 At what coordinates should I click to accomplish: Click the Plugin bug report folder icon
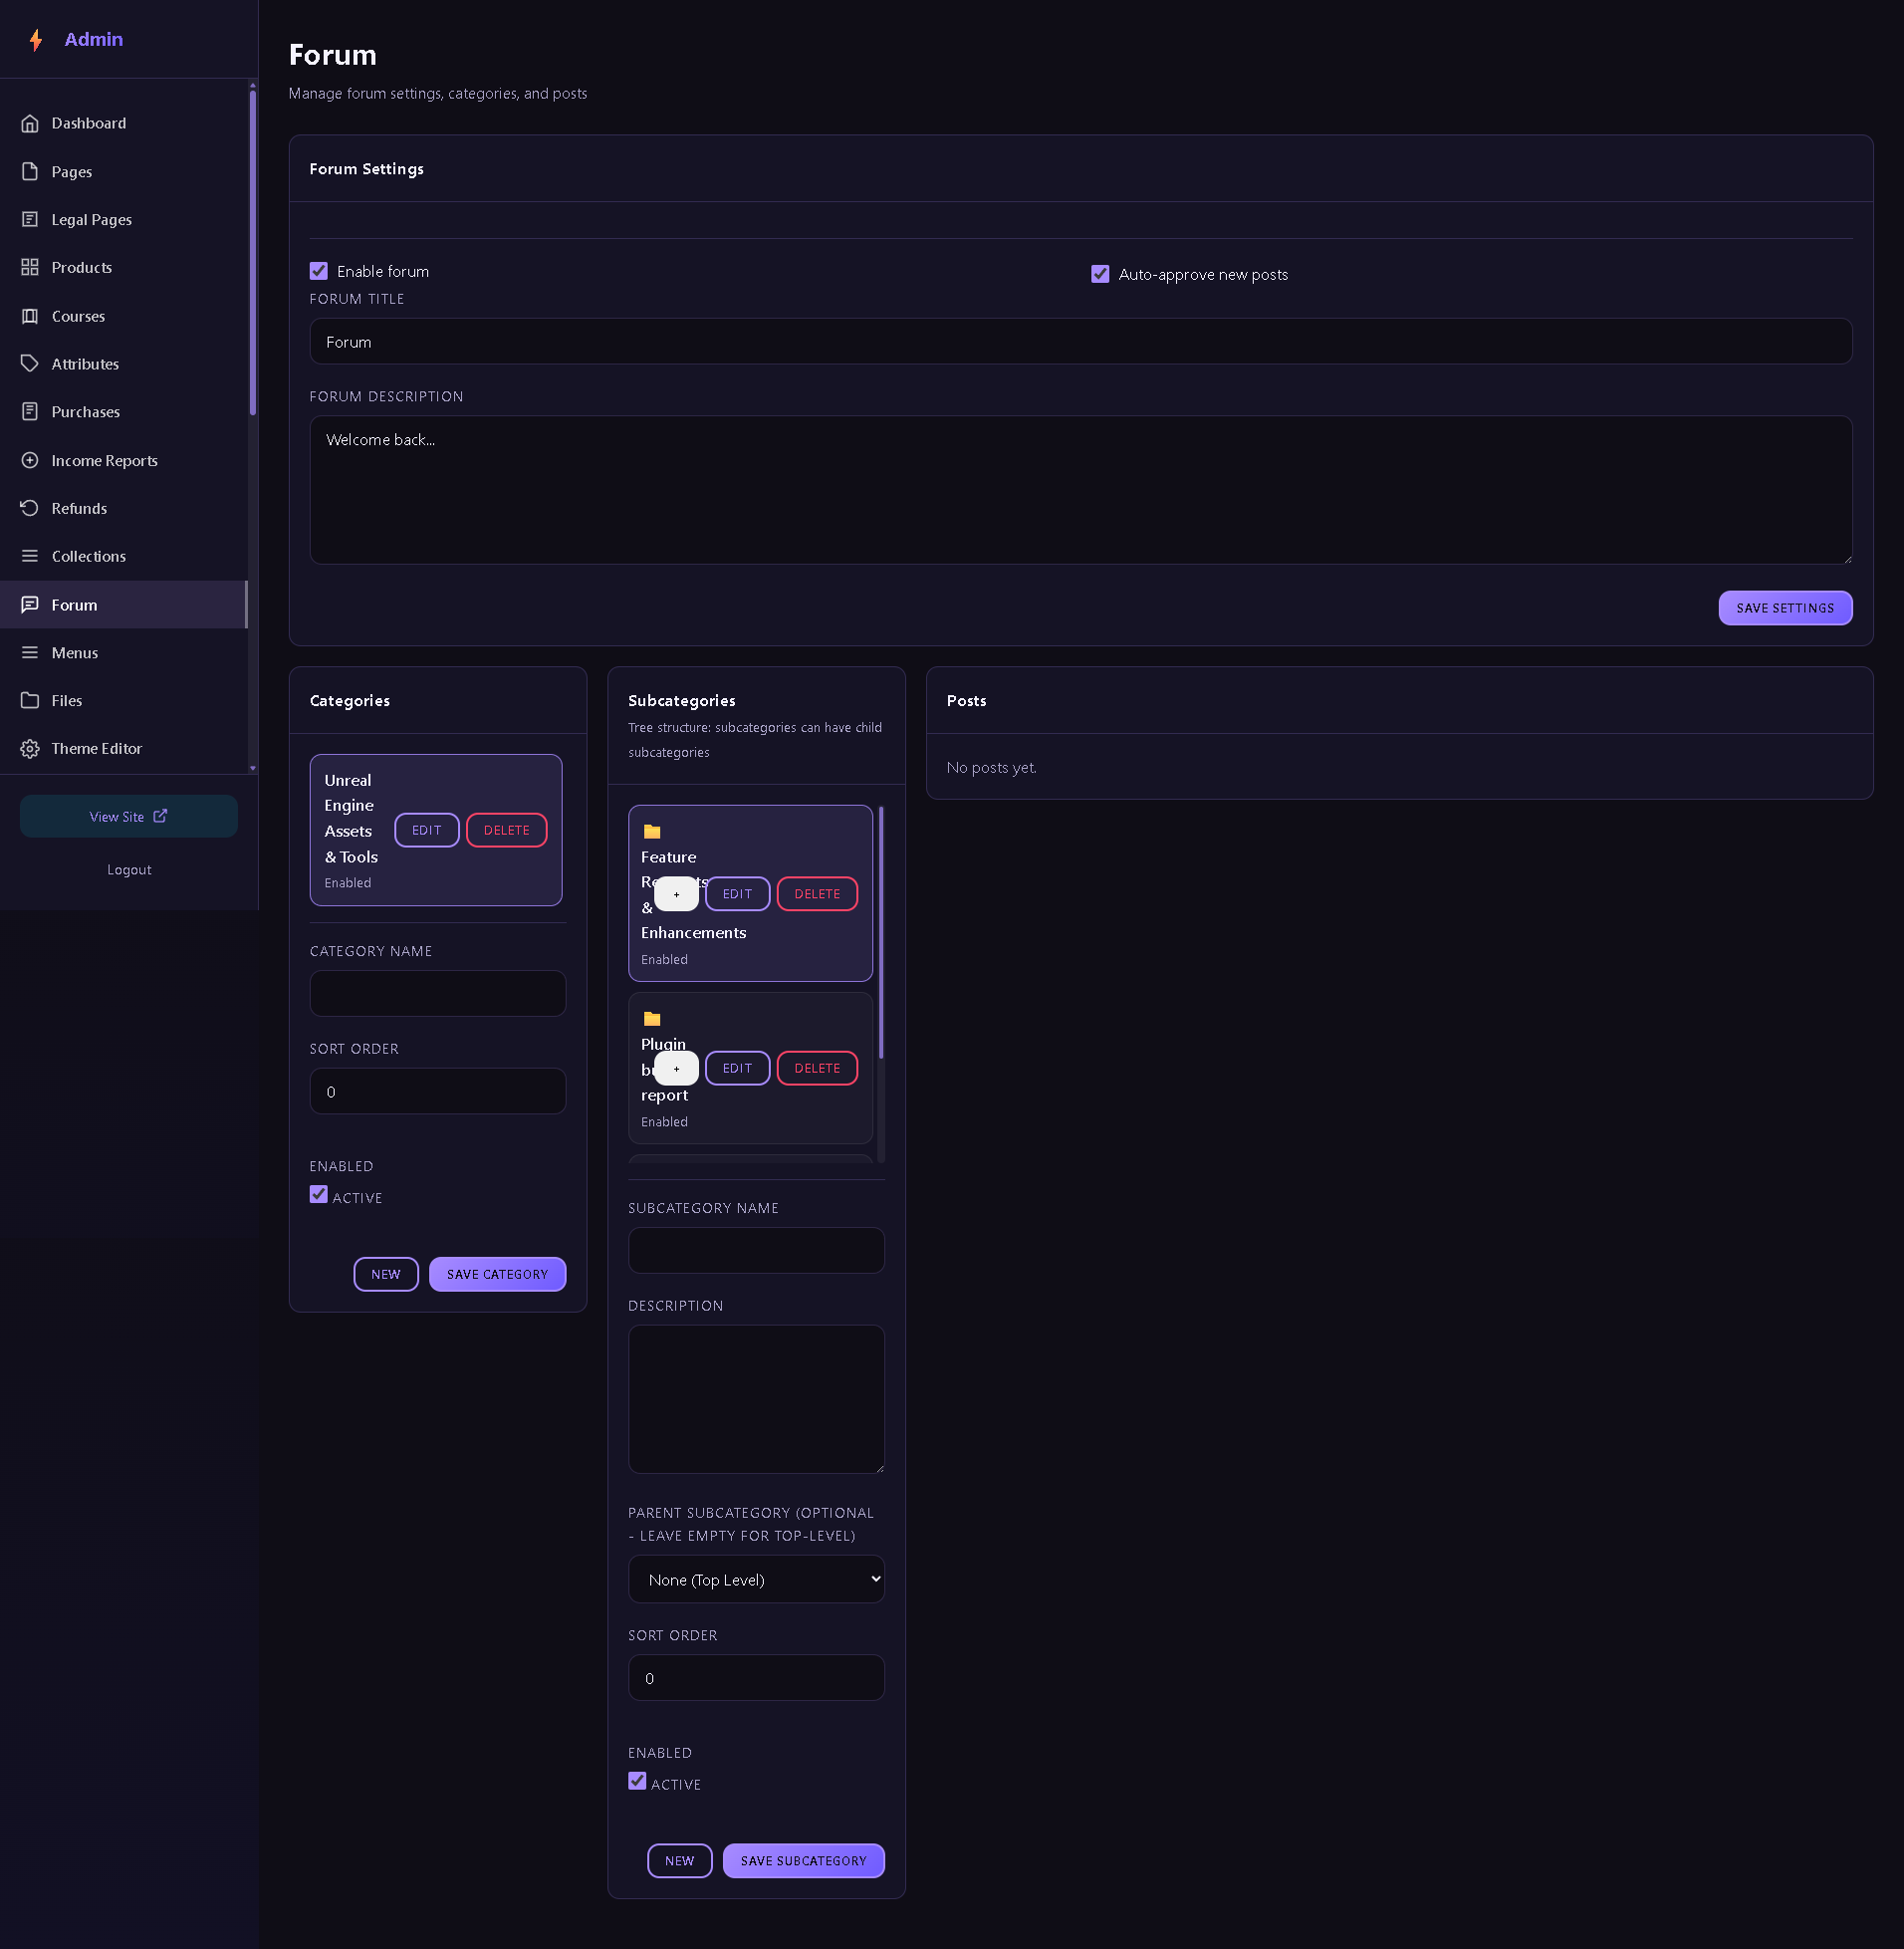coord(652,1018)
